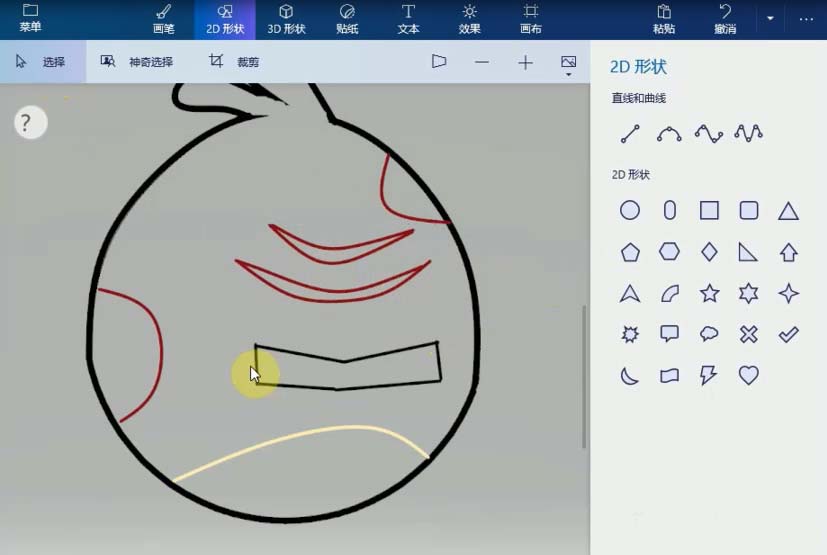
Task: Choose the capsule rounded-pill shape
Action: (x=670, y=210)
